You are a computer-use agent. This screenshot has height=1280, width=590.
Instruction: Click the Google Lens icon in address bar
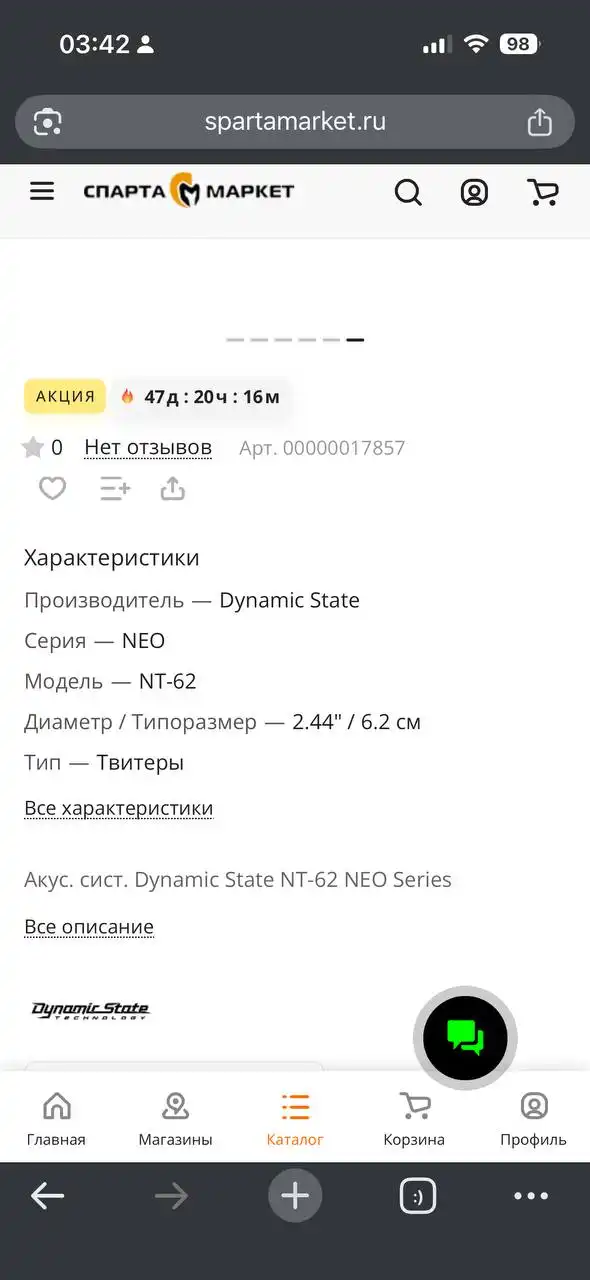pyautogui.click(x=47, y=121)
